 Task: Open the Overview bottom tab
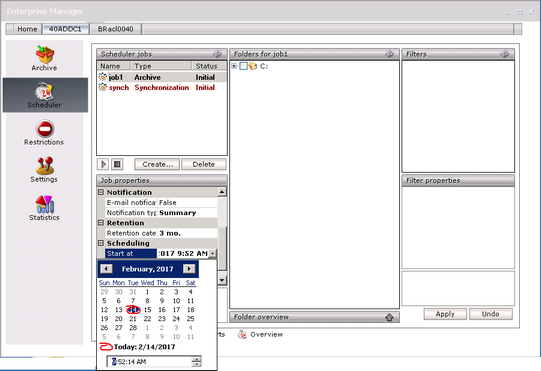point(260,334)
